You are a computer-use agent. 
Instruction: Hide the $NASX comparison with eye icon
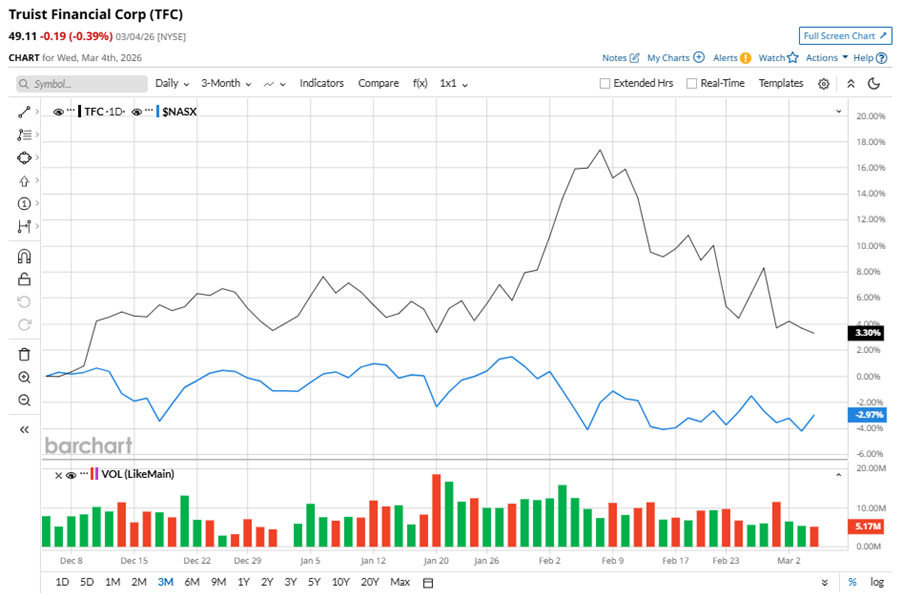point(137,112)
